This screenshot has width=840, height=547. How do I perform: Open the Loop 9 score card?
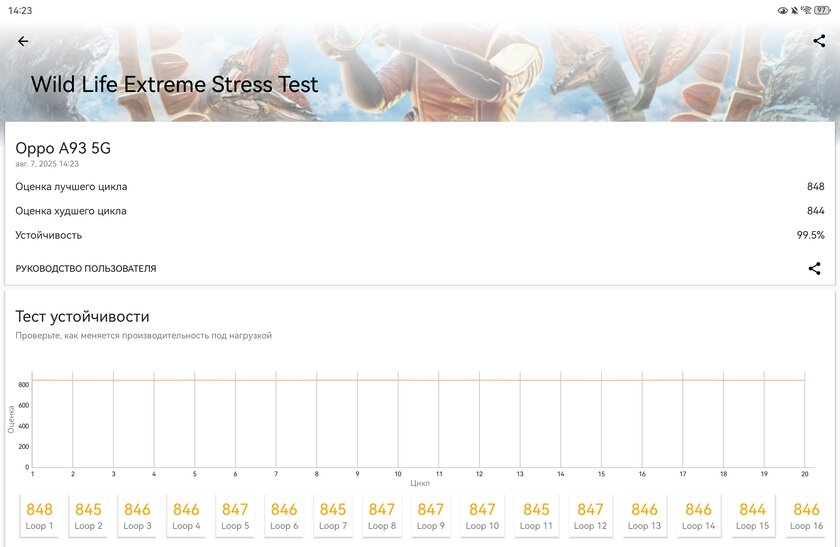click(x=431, y=516)
